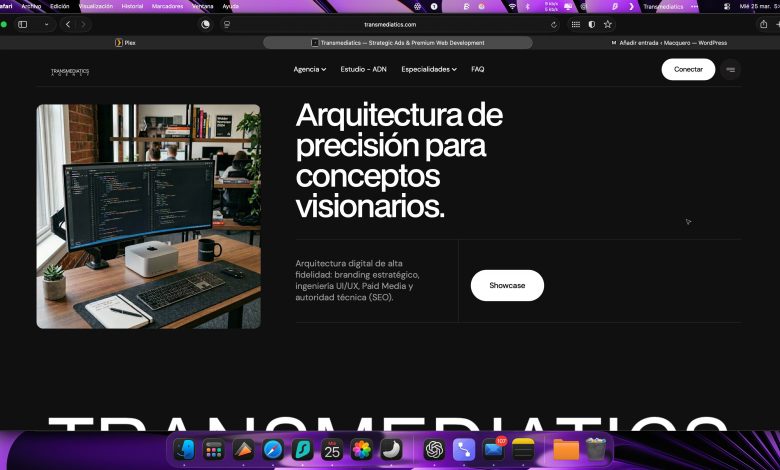The height and width of the screenshot is (470, 780).
Task: Click the Transmediatics Agency logo
Action: (x=70, y=72)
